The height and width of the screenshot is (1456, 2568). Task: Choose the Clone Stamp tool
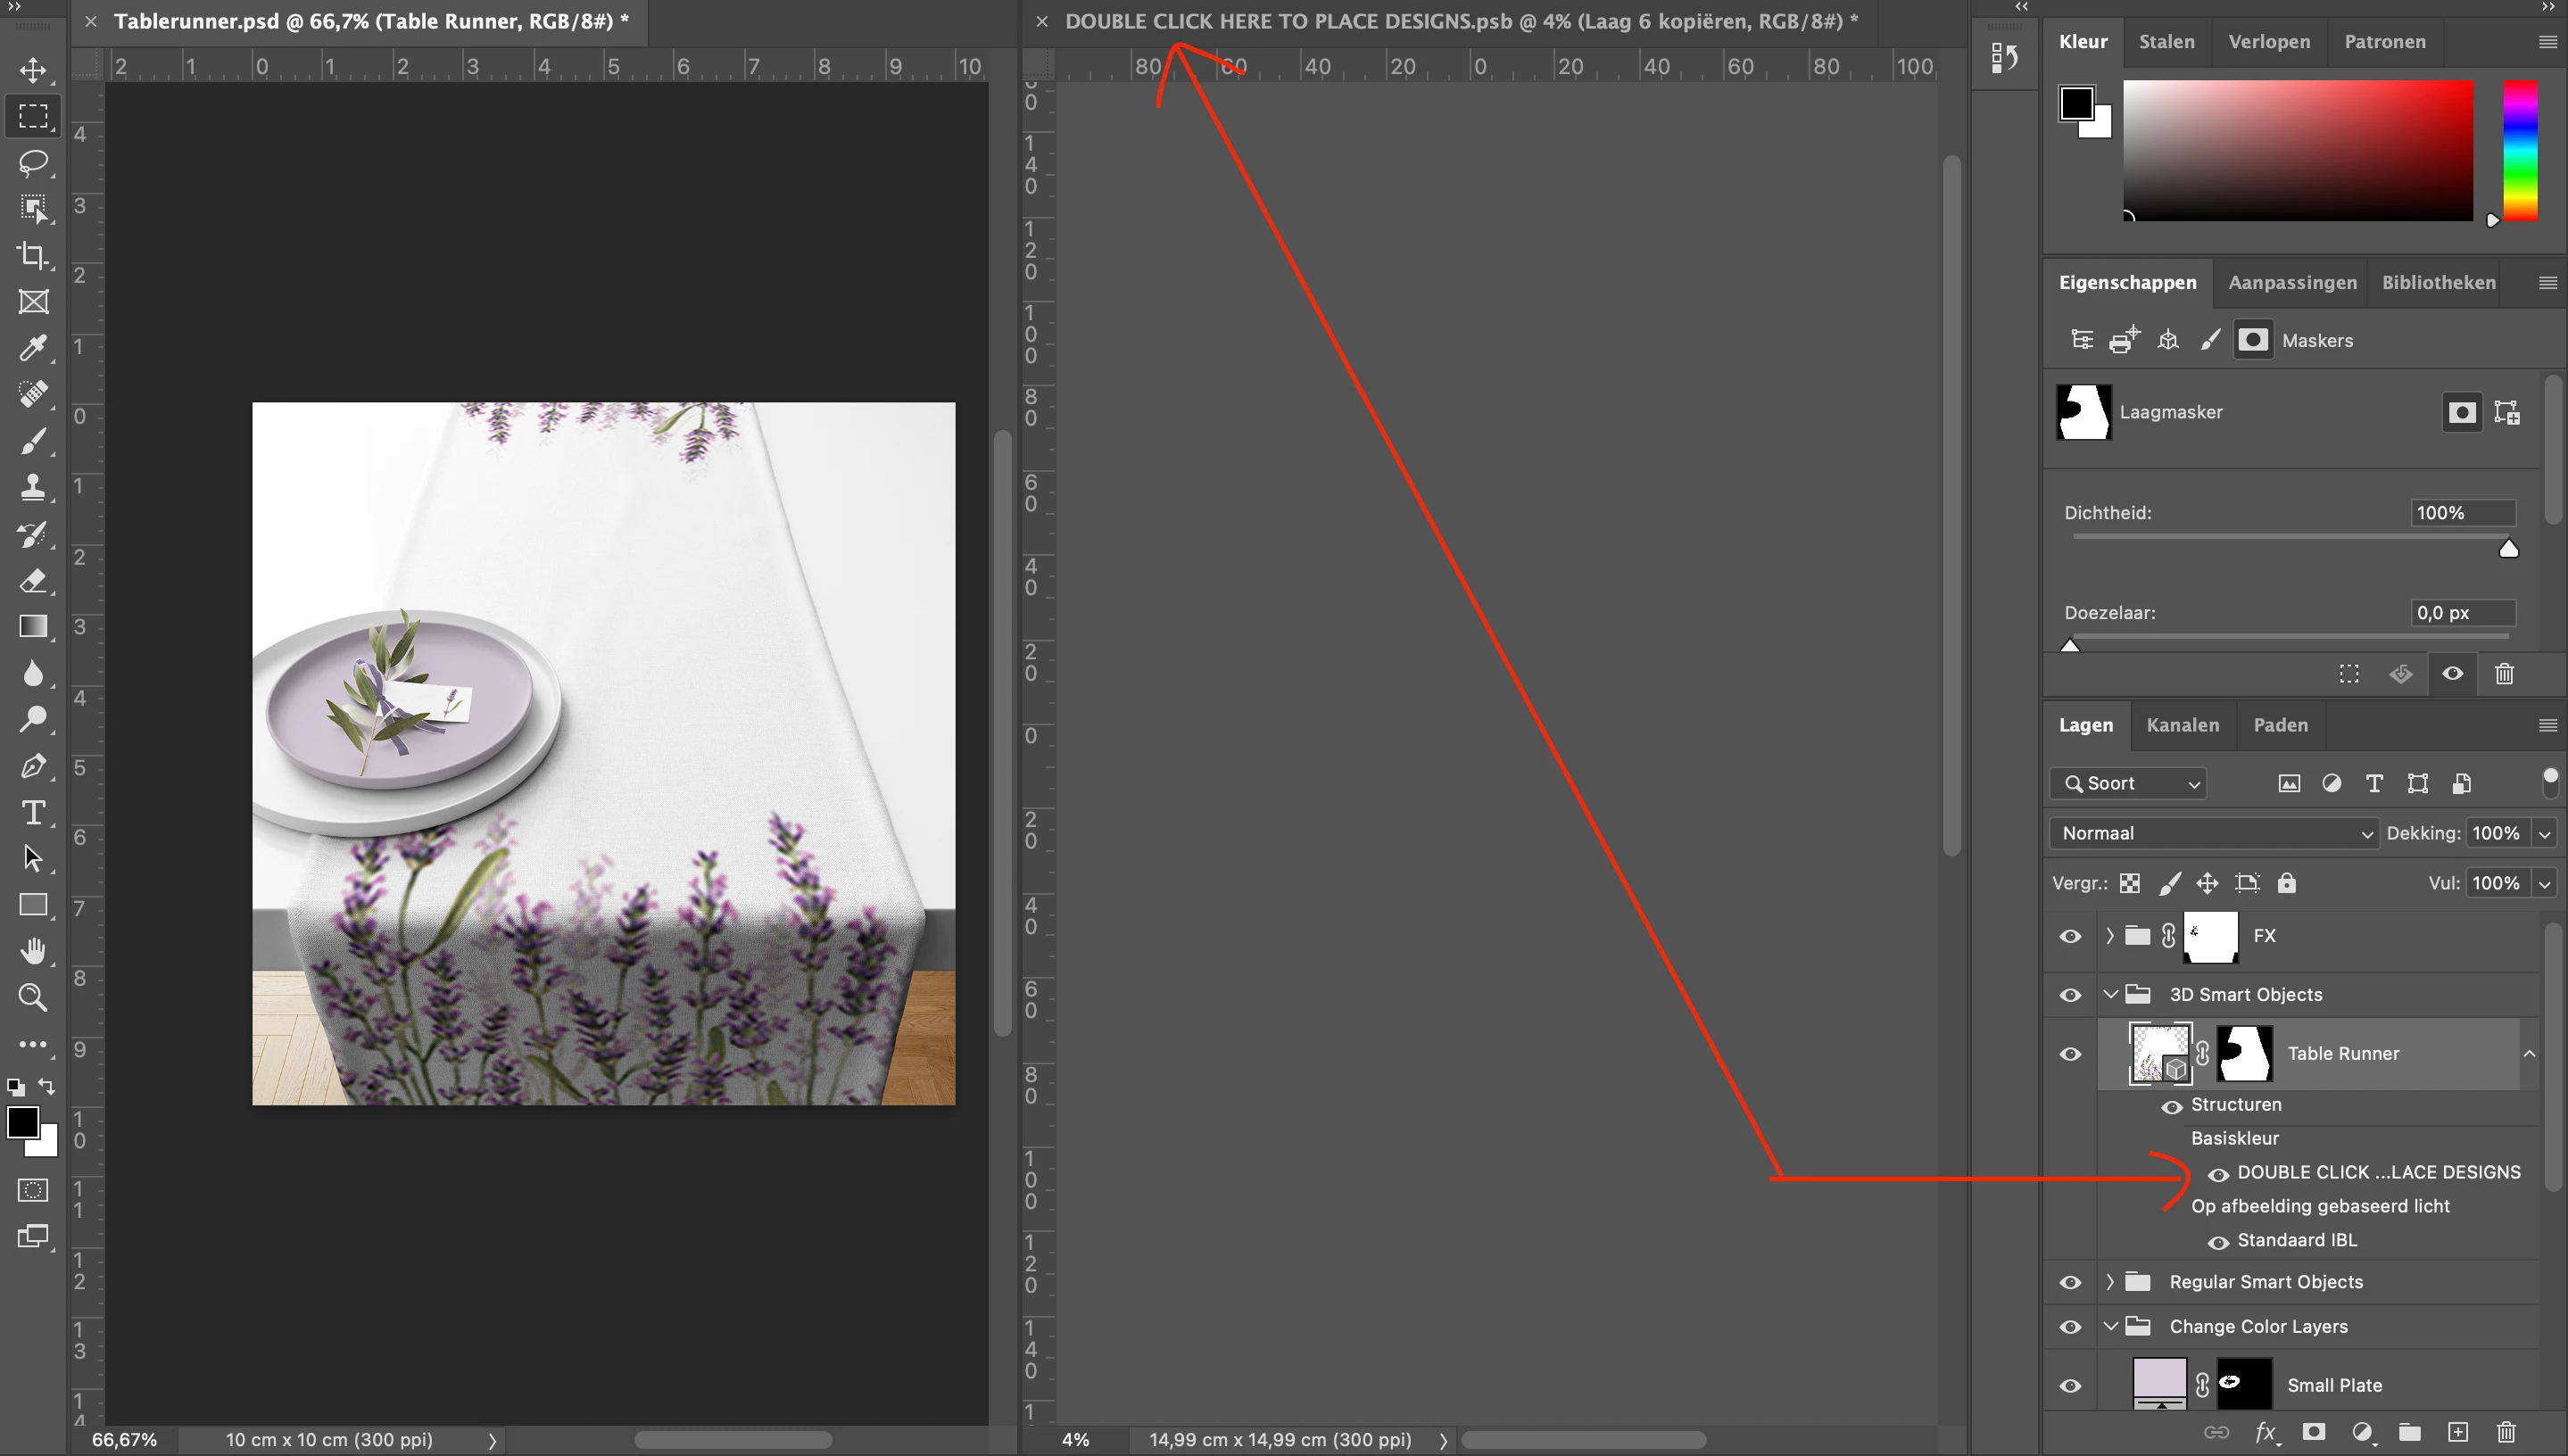tap(33, 487)
